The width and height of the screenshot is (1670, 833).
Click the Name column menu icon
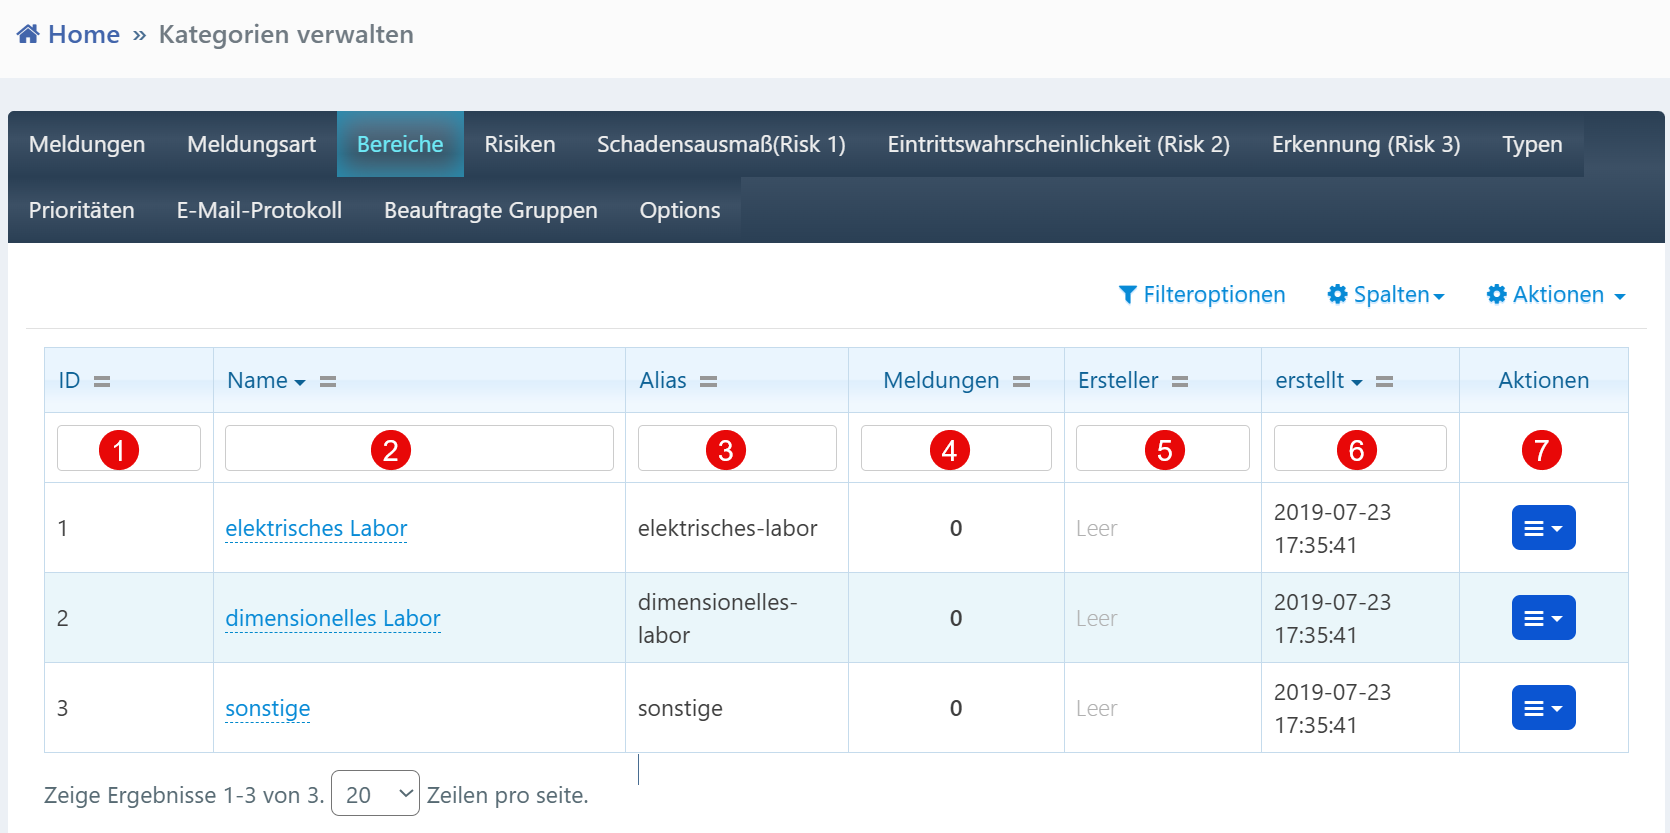328,382
